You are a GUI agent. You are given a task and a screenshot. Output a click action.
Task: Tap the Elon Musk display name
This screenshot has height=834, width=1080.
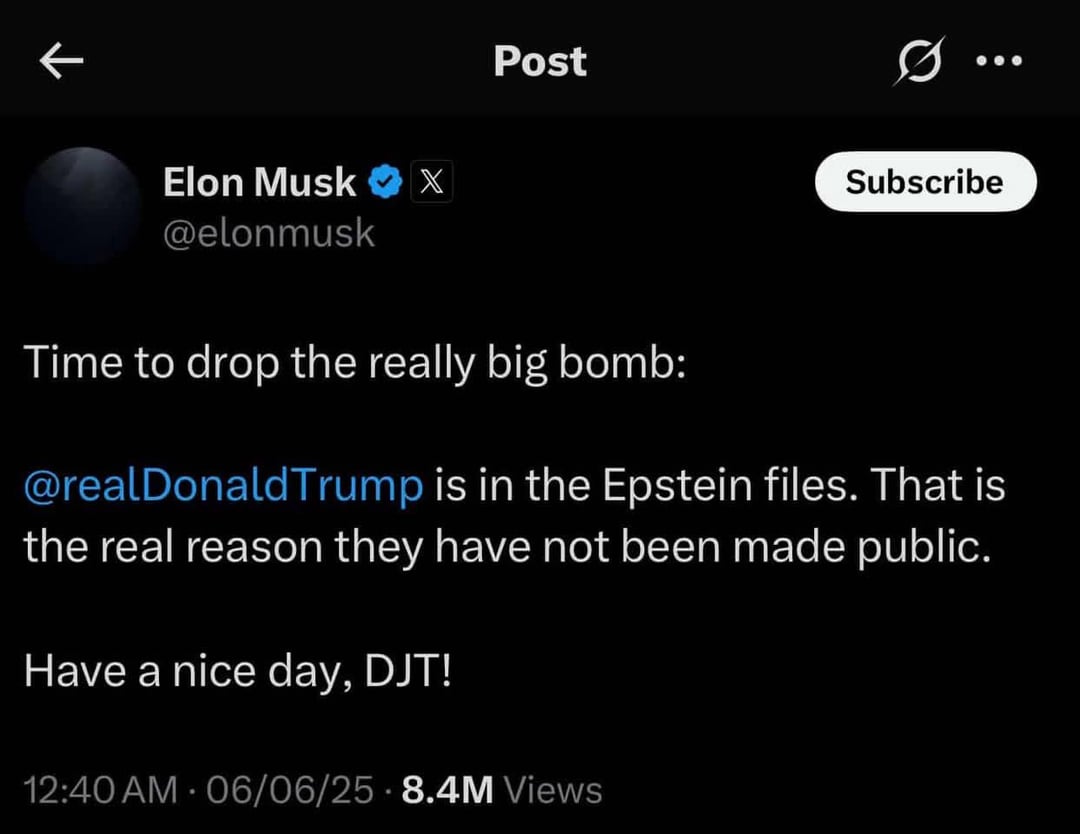point(259,182)
